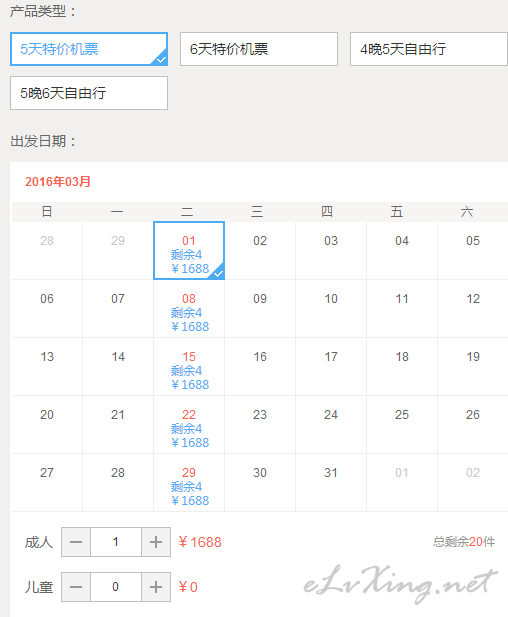Decrease children count with minus button
Image resolution: width=508 pixels, height=617 pixels.
click(76, 587)
